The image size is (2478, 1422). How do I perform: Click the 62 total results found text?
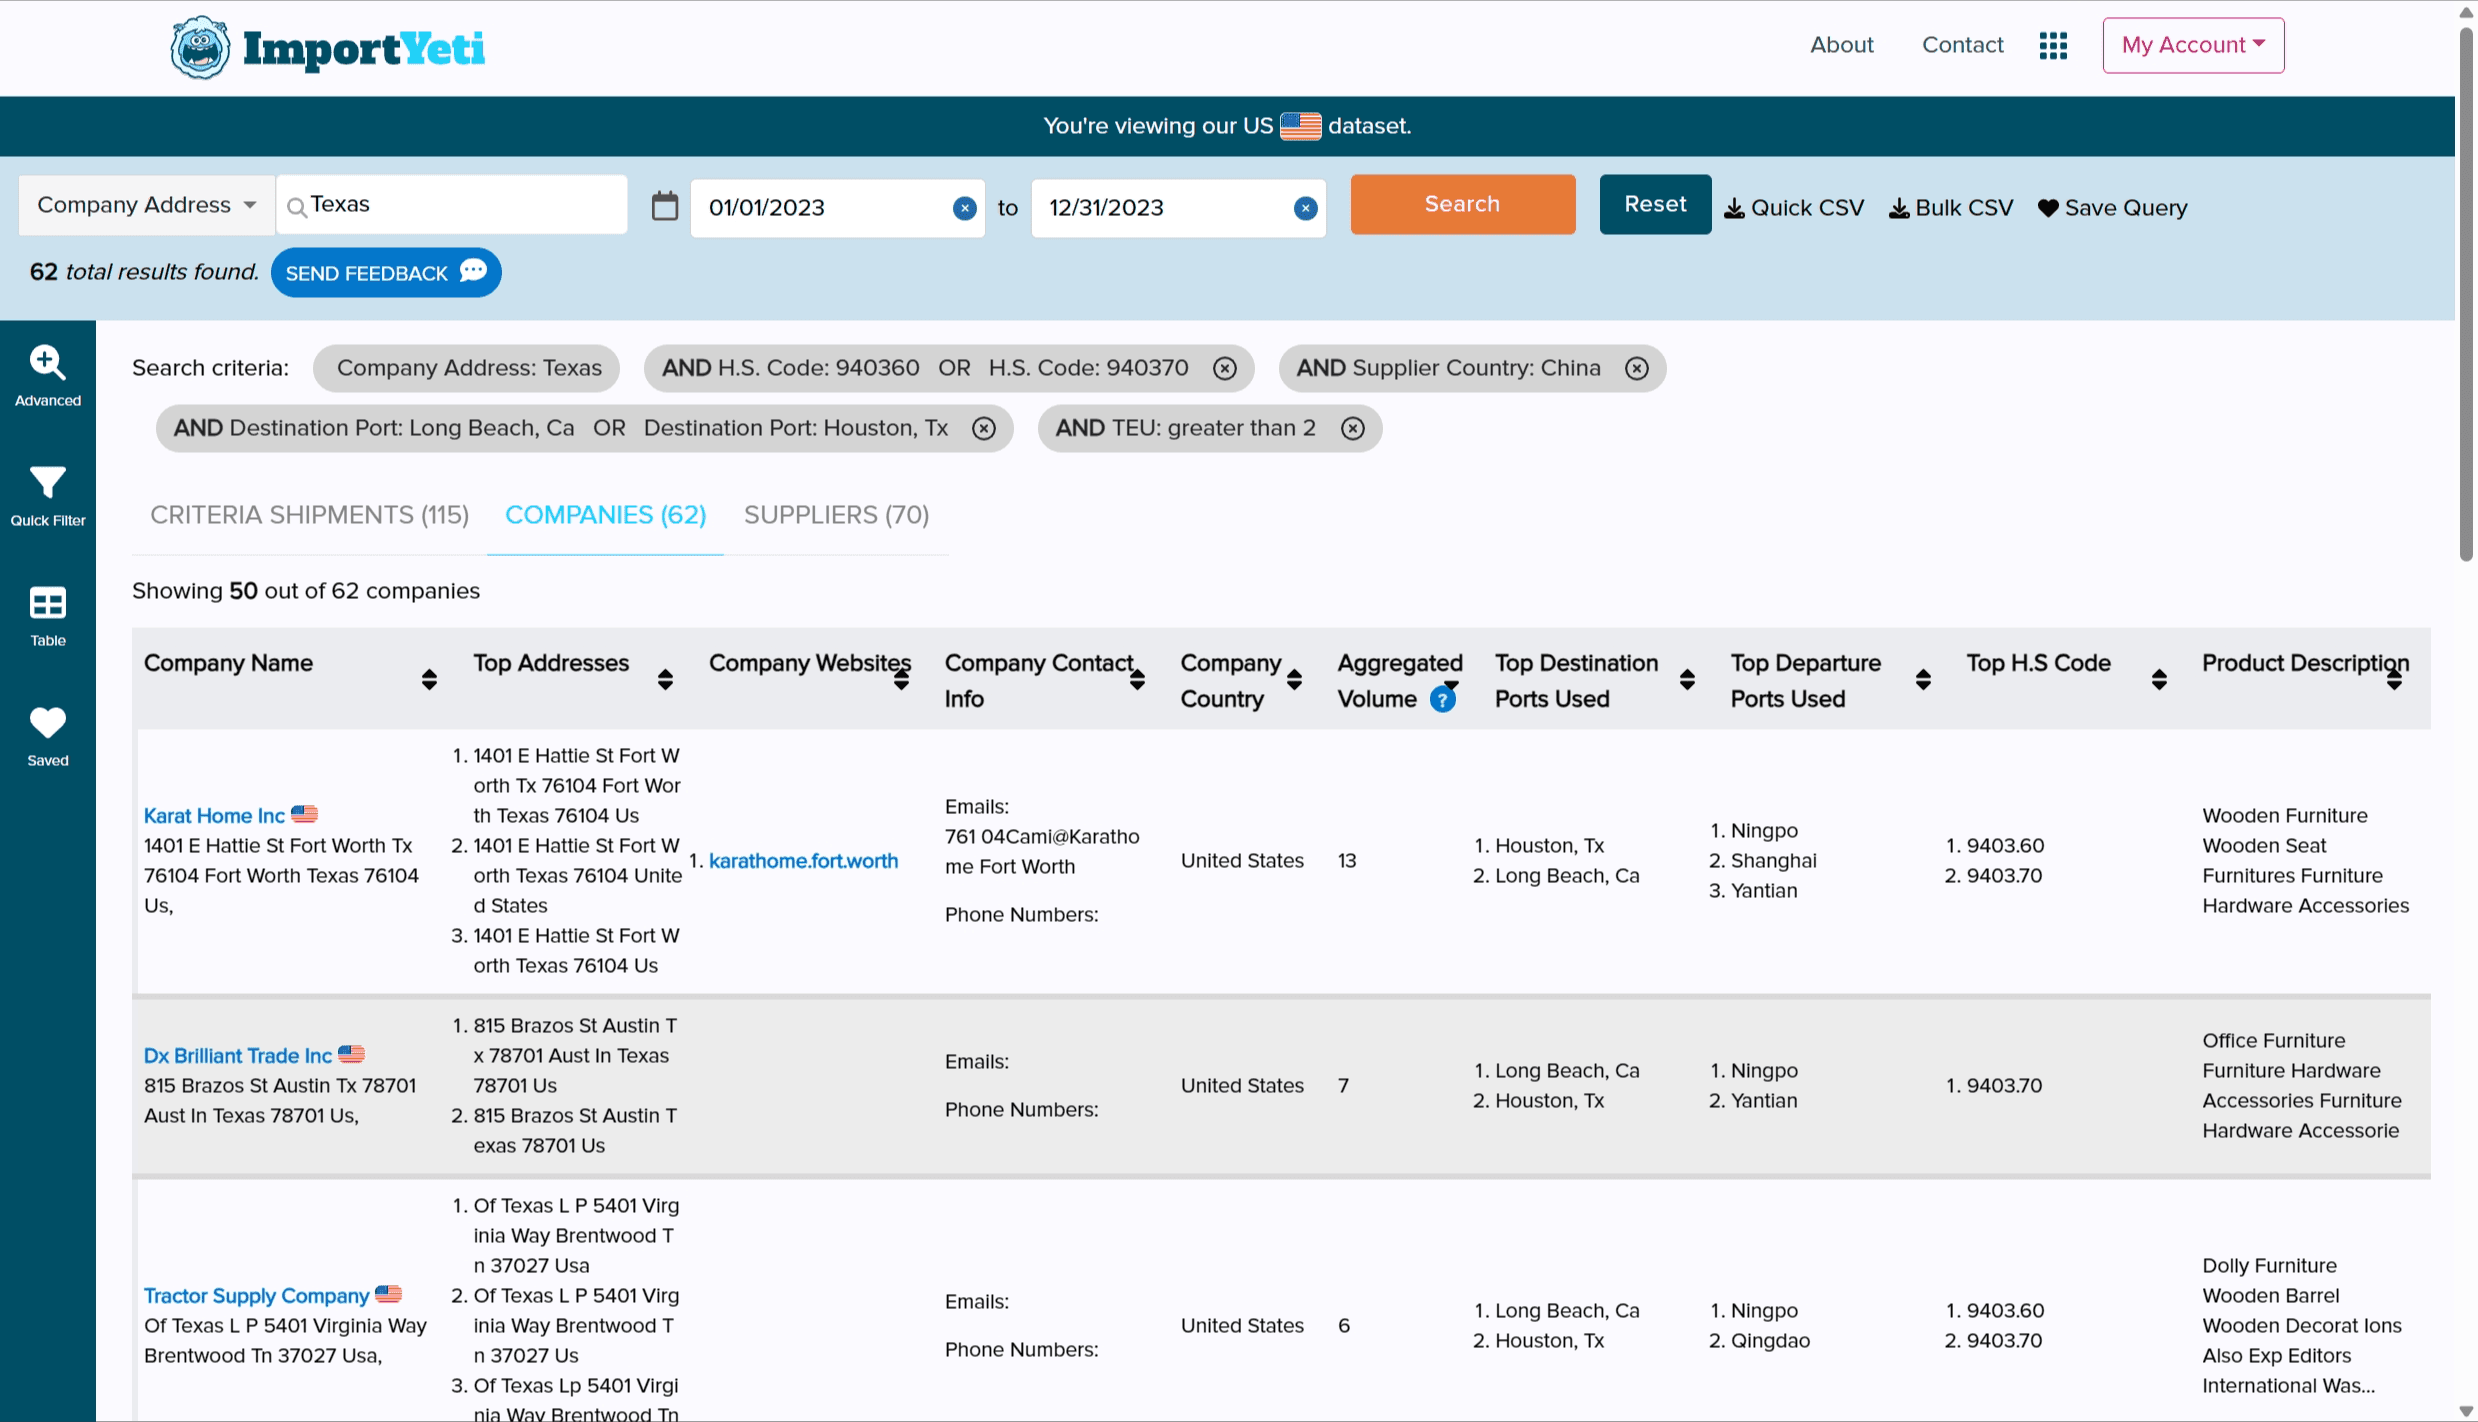coord(144,272)
